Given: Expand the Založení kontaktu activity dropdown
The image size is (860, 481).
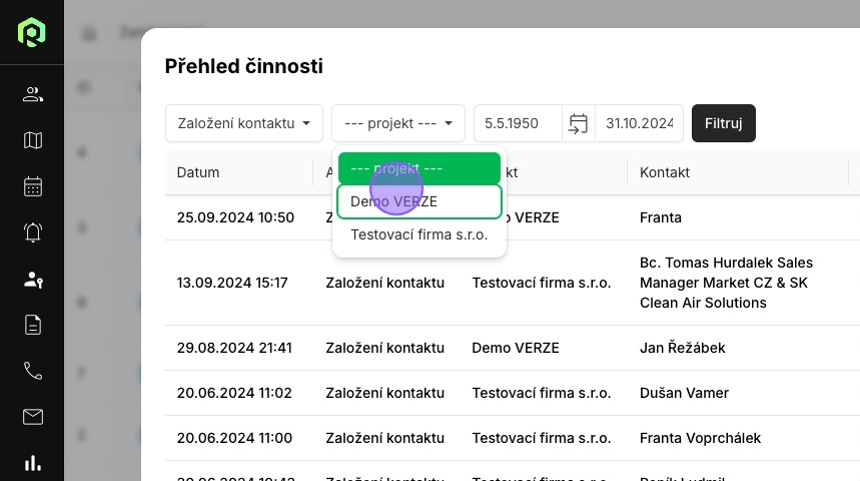Looking at the screenshot, I should point(244,123).
